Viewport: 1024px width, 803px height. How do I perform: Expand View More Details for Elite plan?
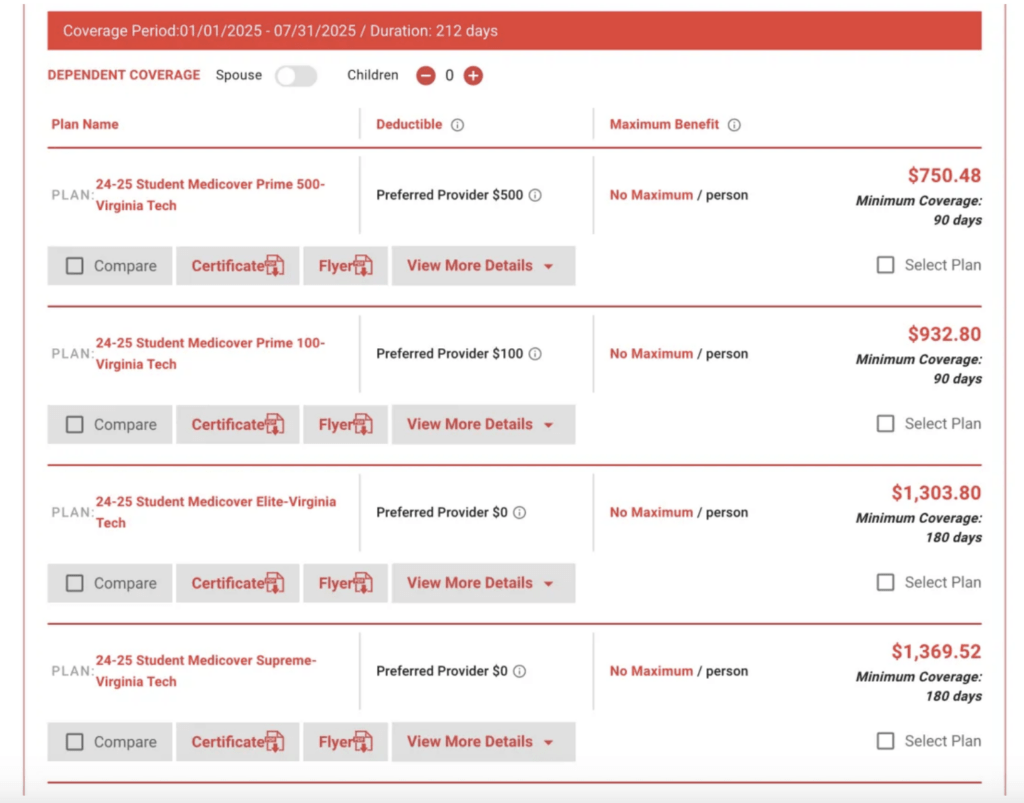tap(483, 583)
